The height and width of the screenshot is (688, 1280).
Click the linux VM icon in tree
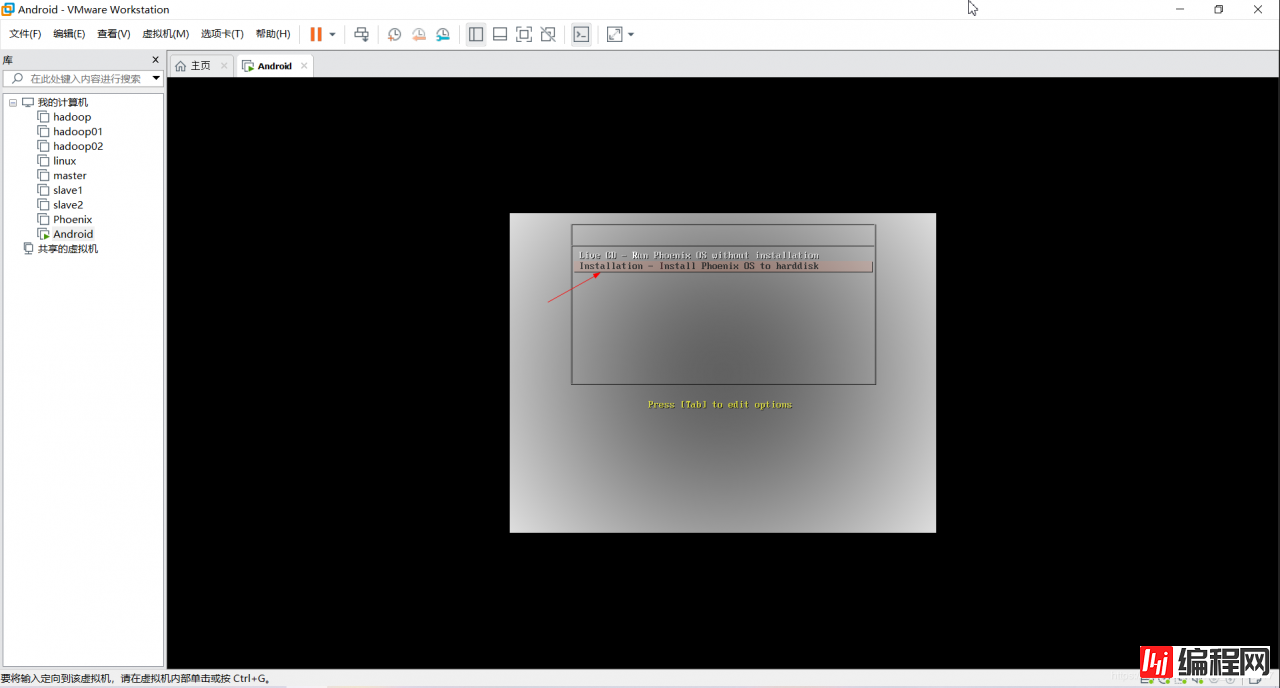[43, 161]
